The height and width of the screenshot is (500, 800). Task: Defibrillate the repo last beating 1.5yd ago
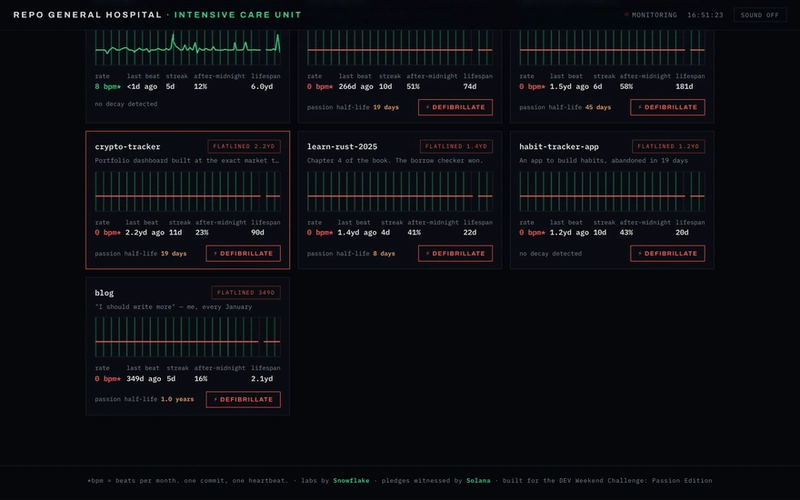pos(668,107)
